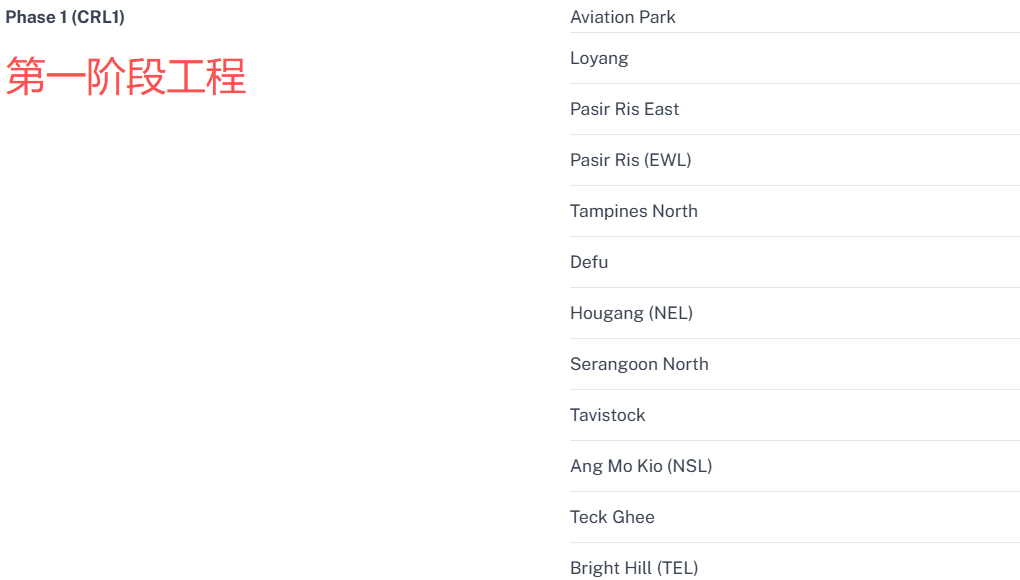Click the Hougang (NEL) row

(x=795, y=313)
